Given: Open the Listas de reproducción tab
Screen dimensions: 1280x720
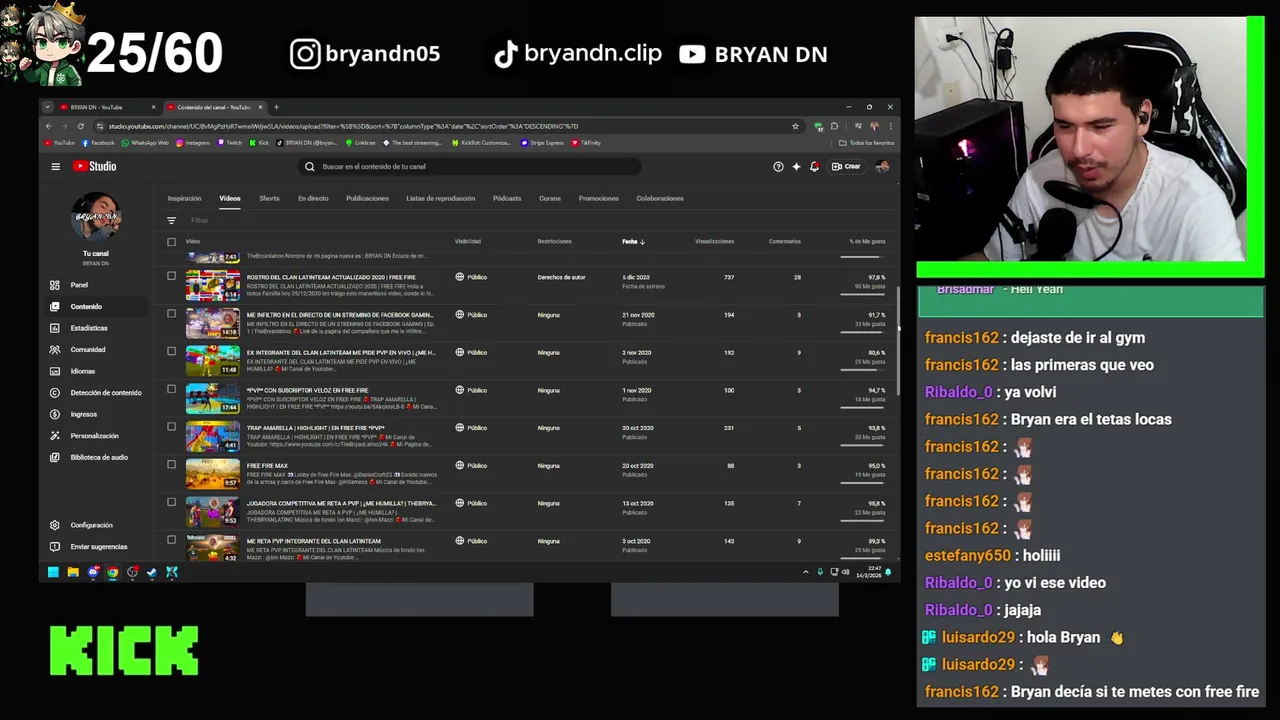Looking at the screenshot, I should coord(440,198).
